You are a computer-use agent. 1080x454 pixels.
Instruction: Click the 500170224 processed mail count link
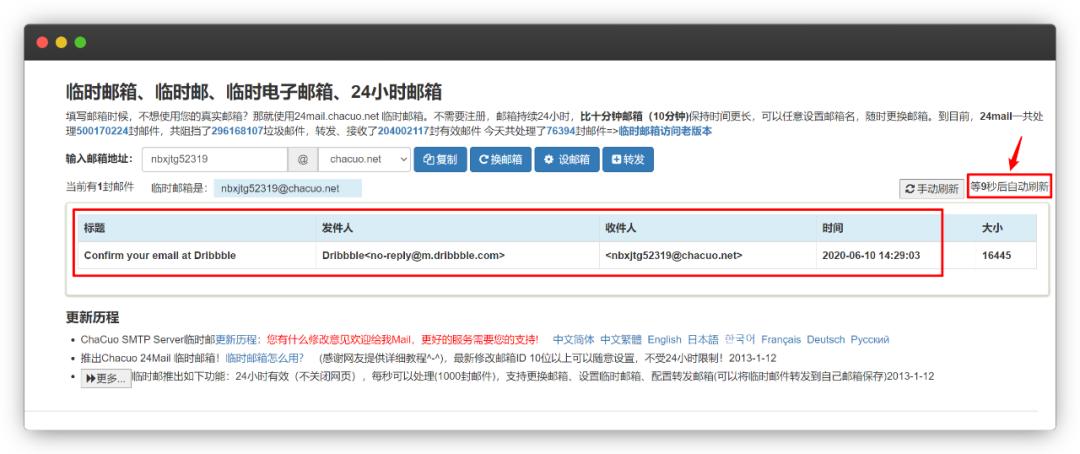tap(103, 130)
